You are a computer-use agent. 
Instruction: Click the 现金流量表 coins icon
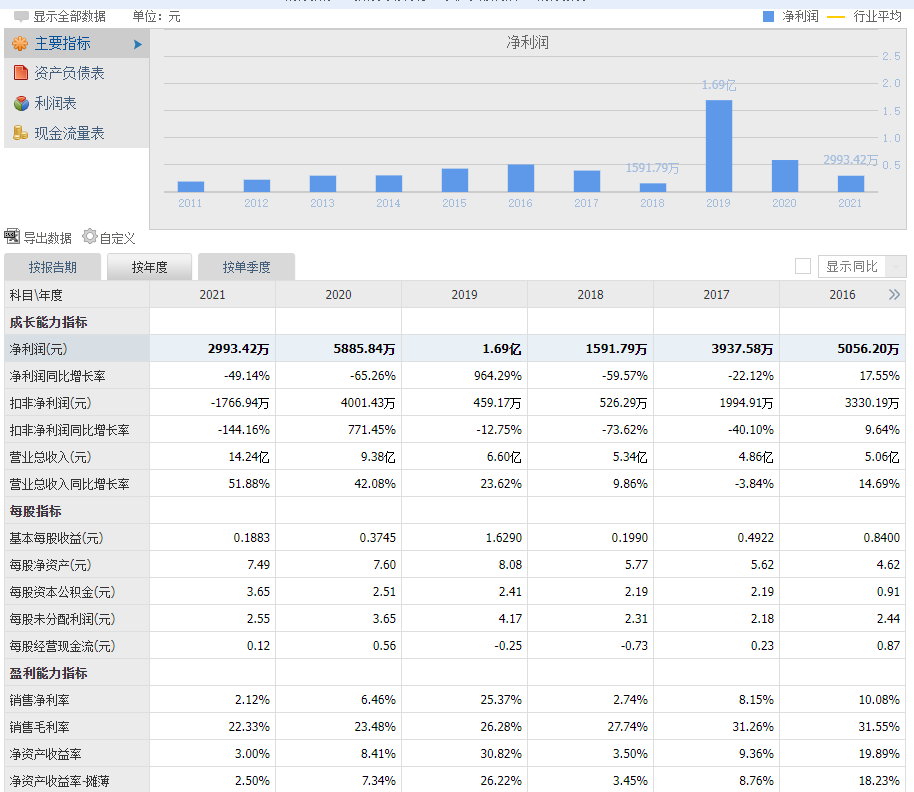(x=20, y=133)
